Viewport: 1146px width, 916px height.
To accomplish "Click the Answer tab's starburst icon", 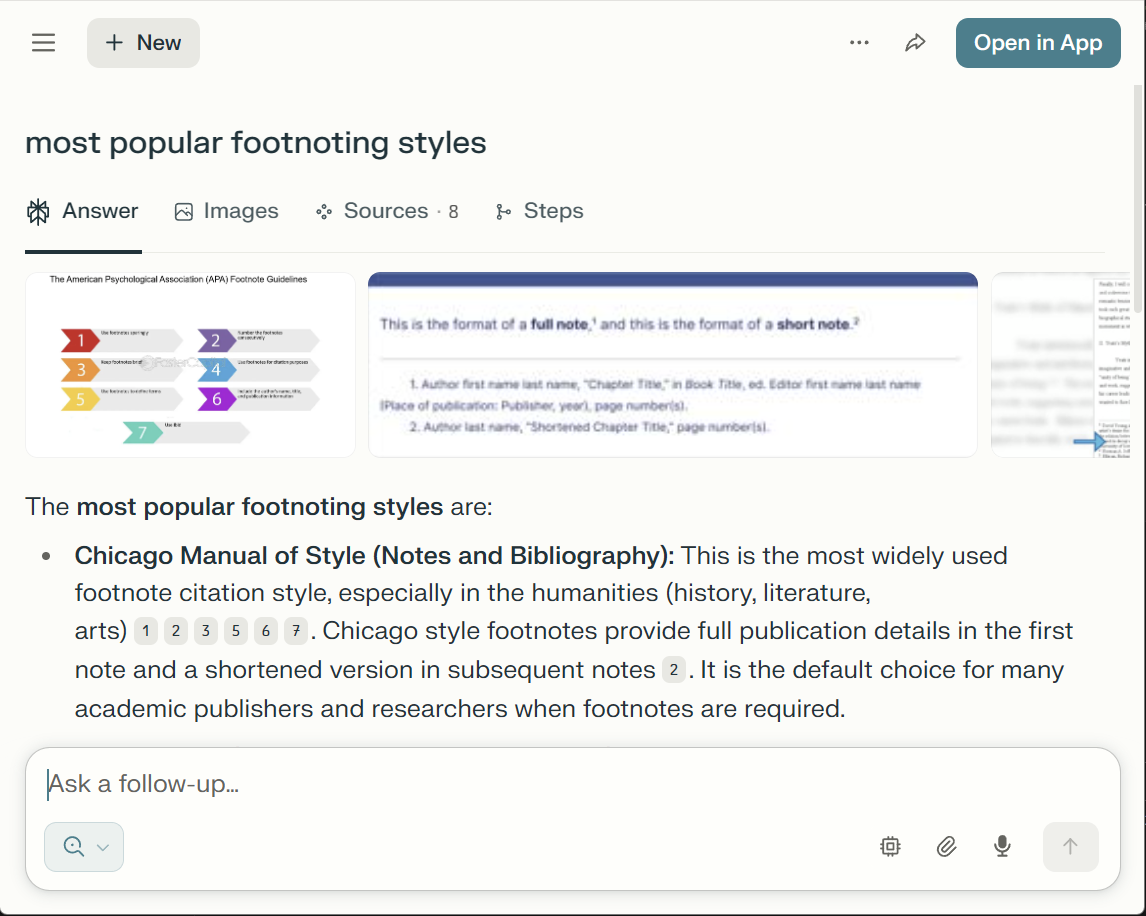I will 37,211.
